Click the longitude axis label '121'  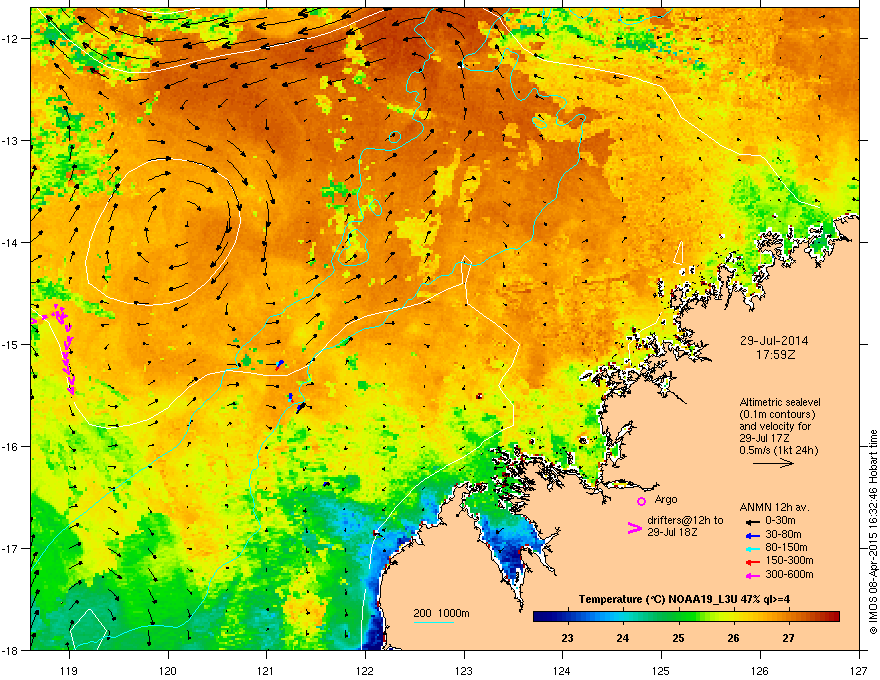[x=266, y=670]
